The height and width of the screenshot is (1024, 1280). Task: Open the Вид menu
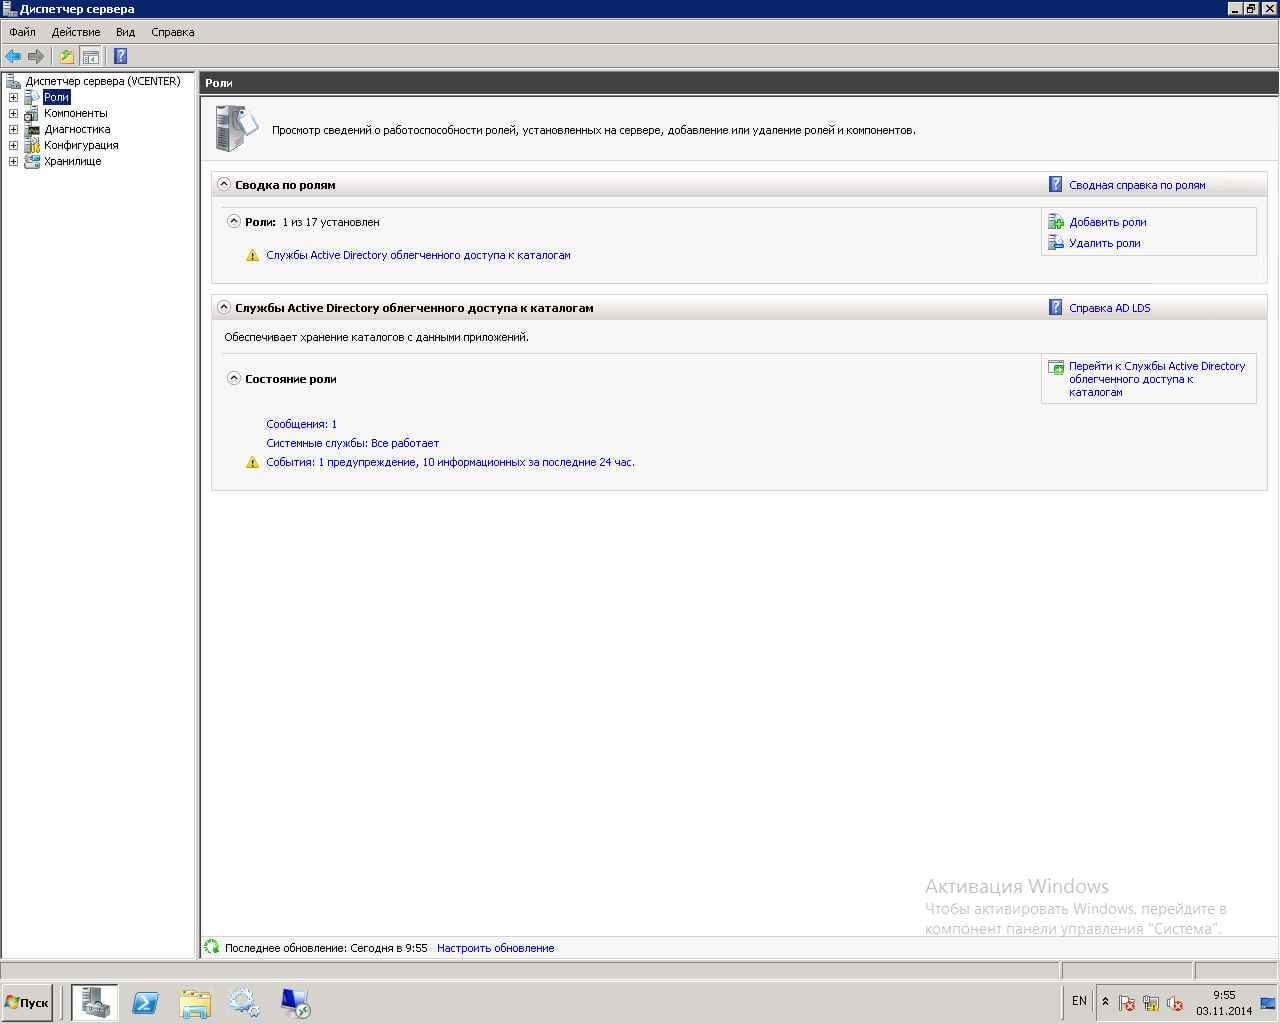[125, 32]
